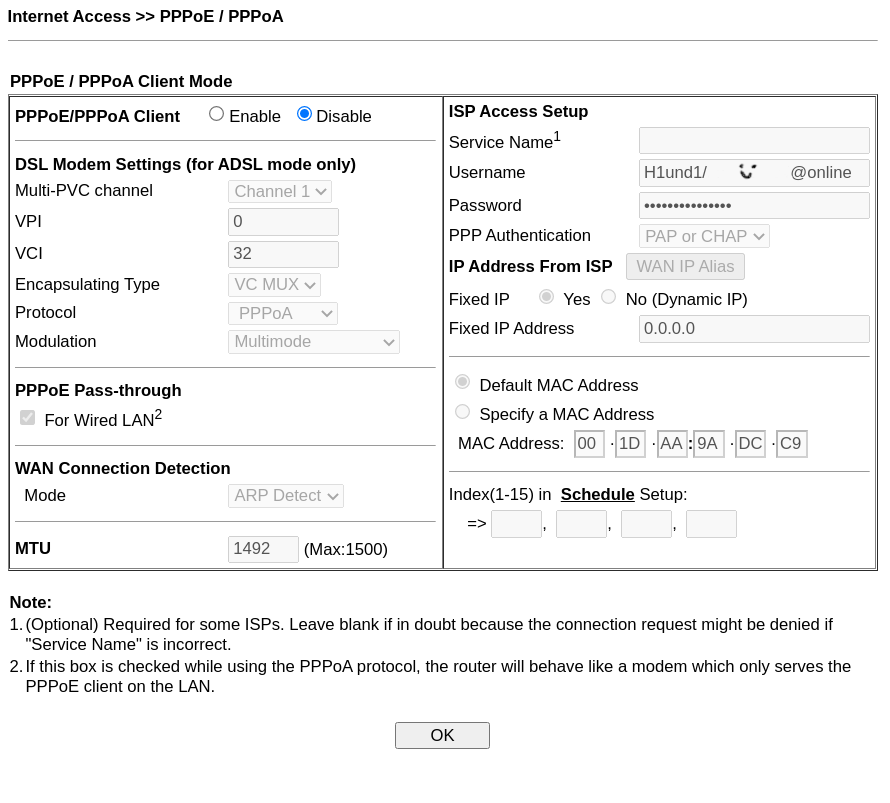Click the OK button

click(442, 735)
